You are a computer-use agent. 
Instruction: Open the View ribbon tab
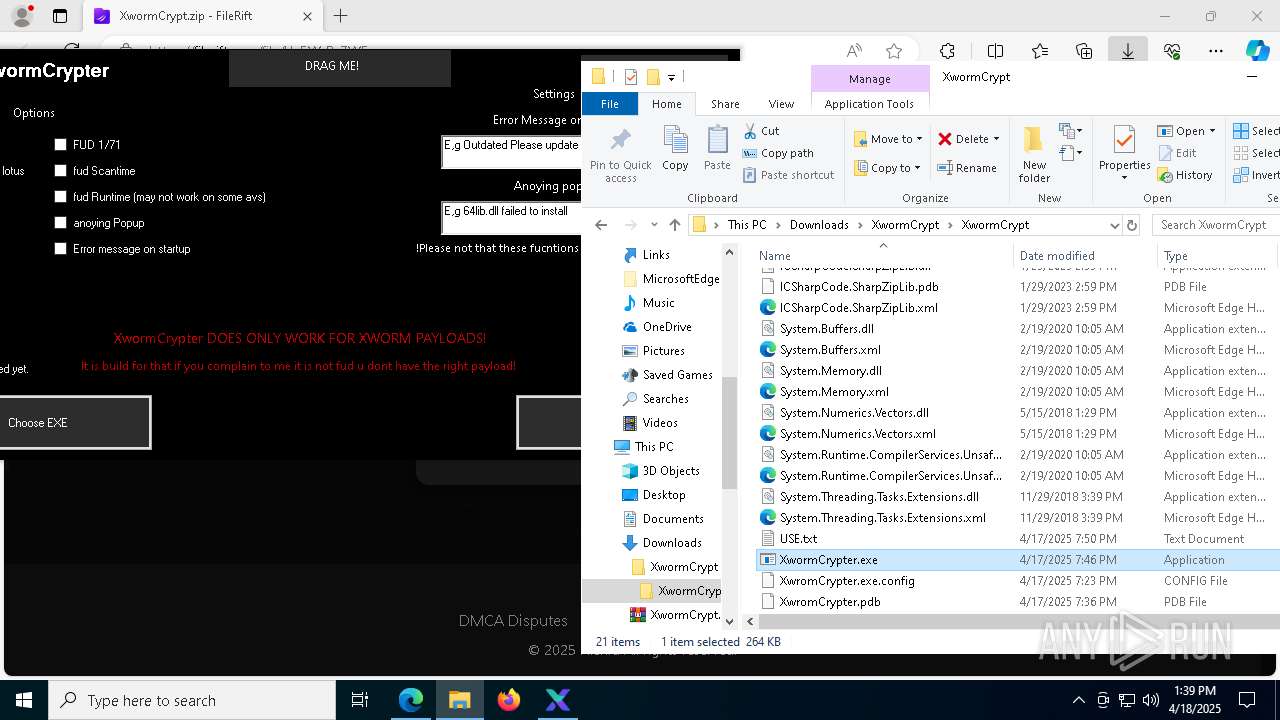coord(781,104)
